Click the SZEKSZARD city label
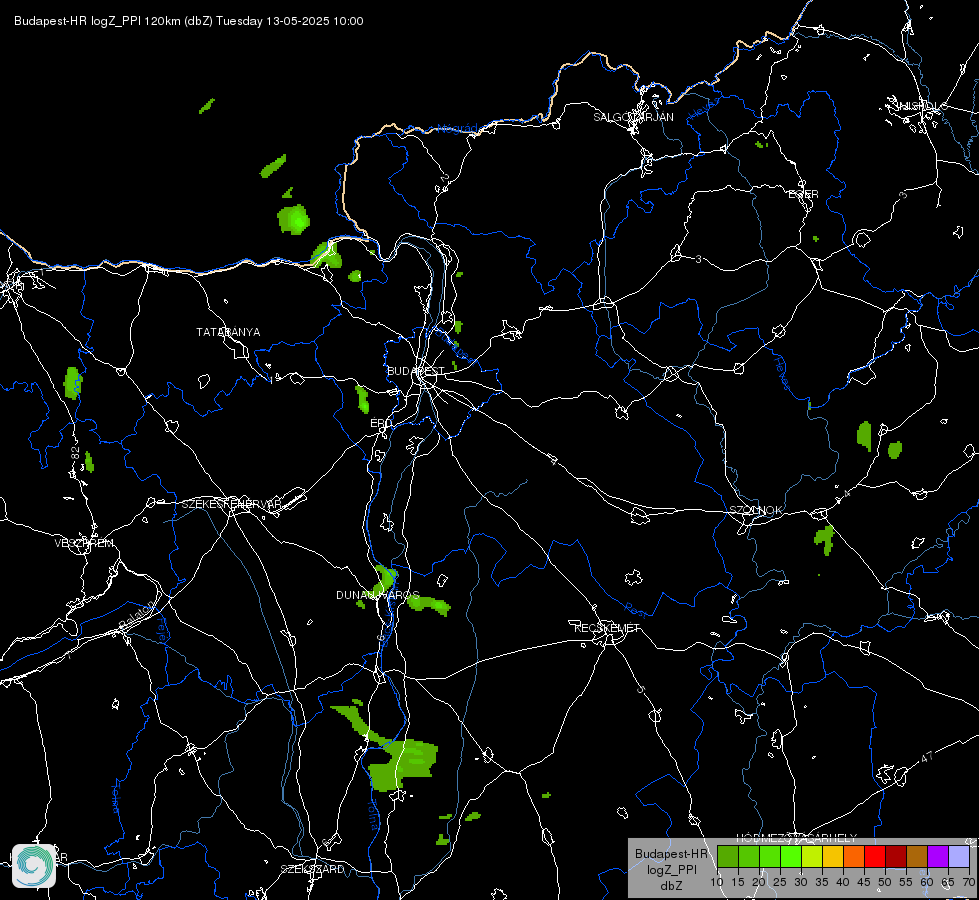979x900 pixels. pyautogui.click(x=312, y=869)
